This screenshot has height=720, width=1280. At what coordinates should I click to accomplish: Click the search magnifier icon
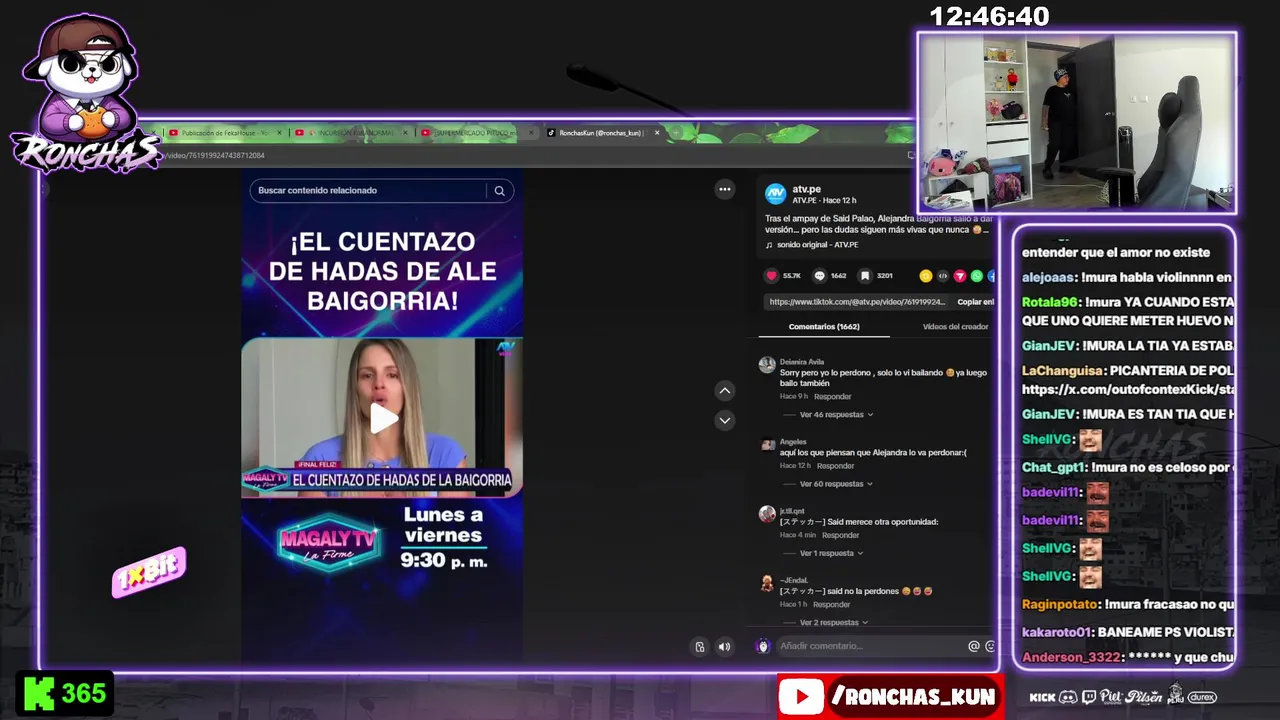pos(499,191)
